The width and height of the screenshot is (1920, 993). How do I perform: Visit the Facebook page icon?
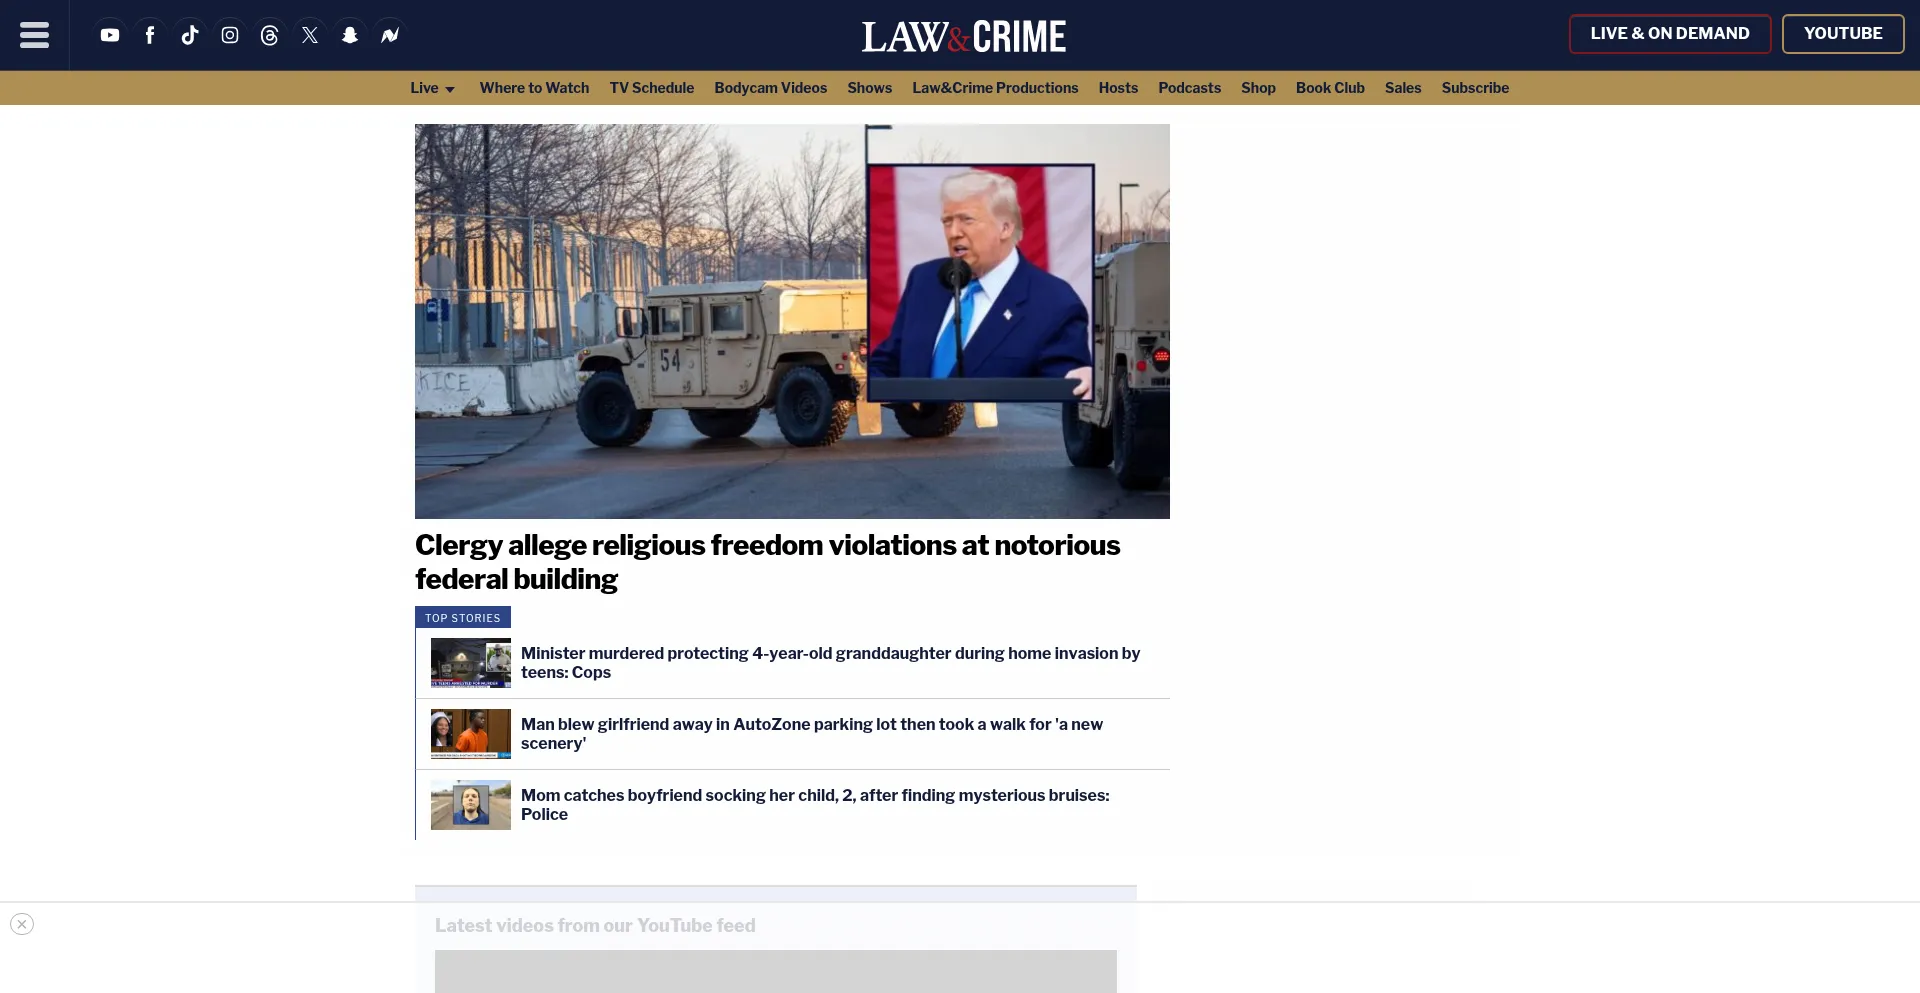(x=150, y=35)
